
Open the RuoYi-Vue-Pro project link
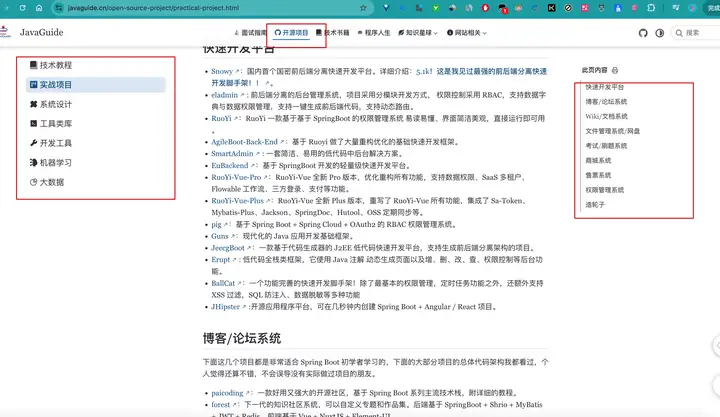pos(239,177)
